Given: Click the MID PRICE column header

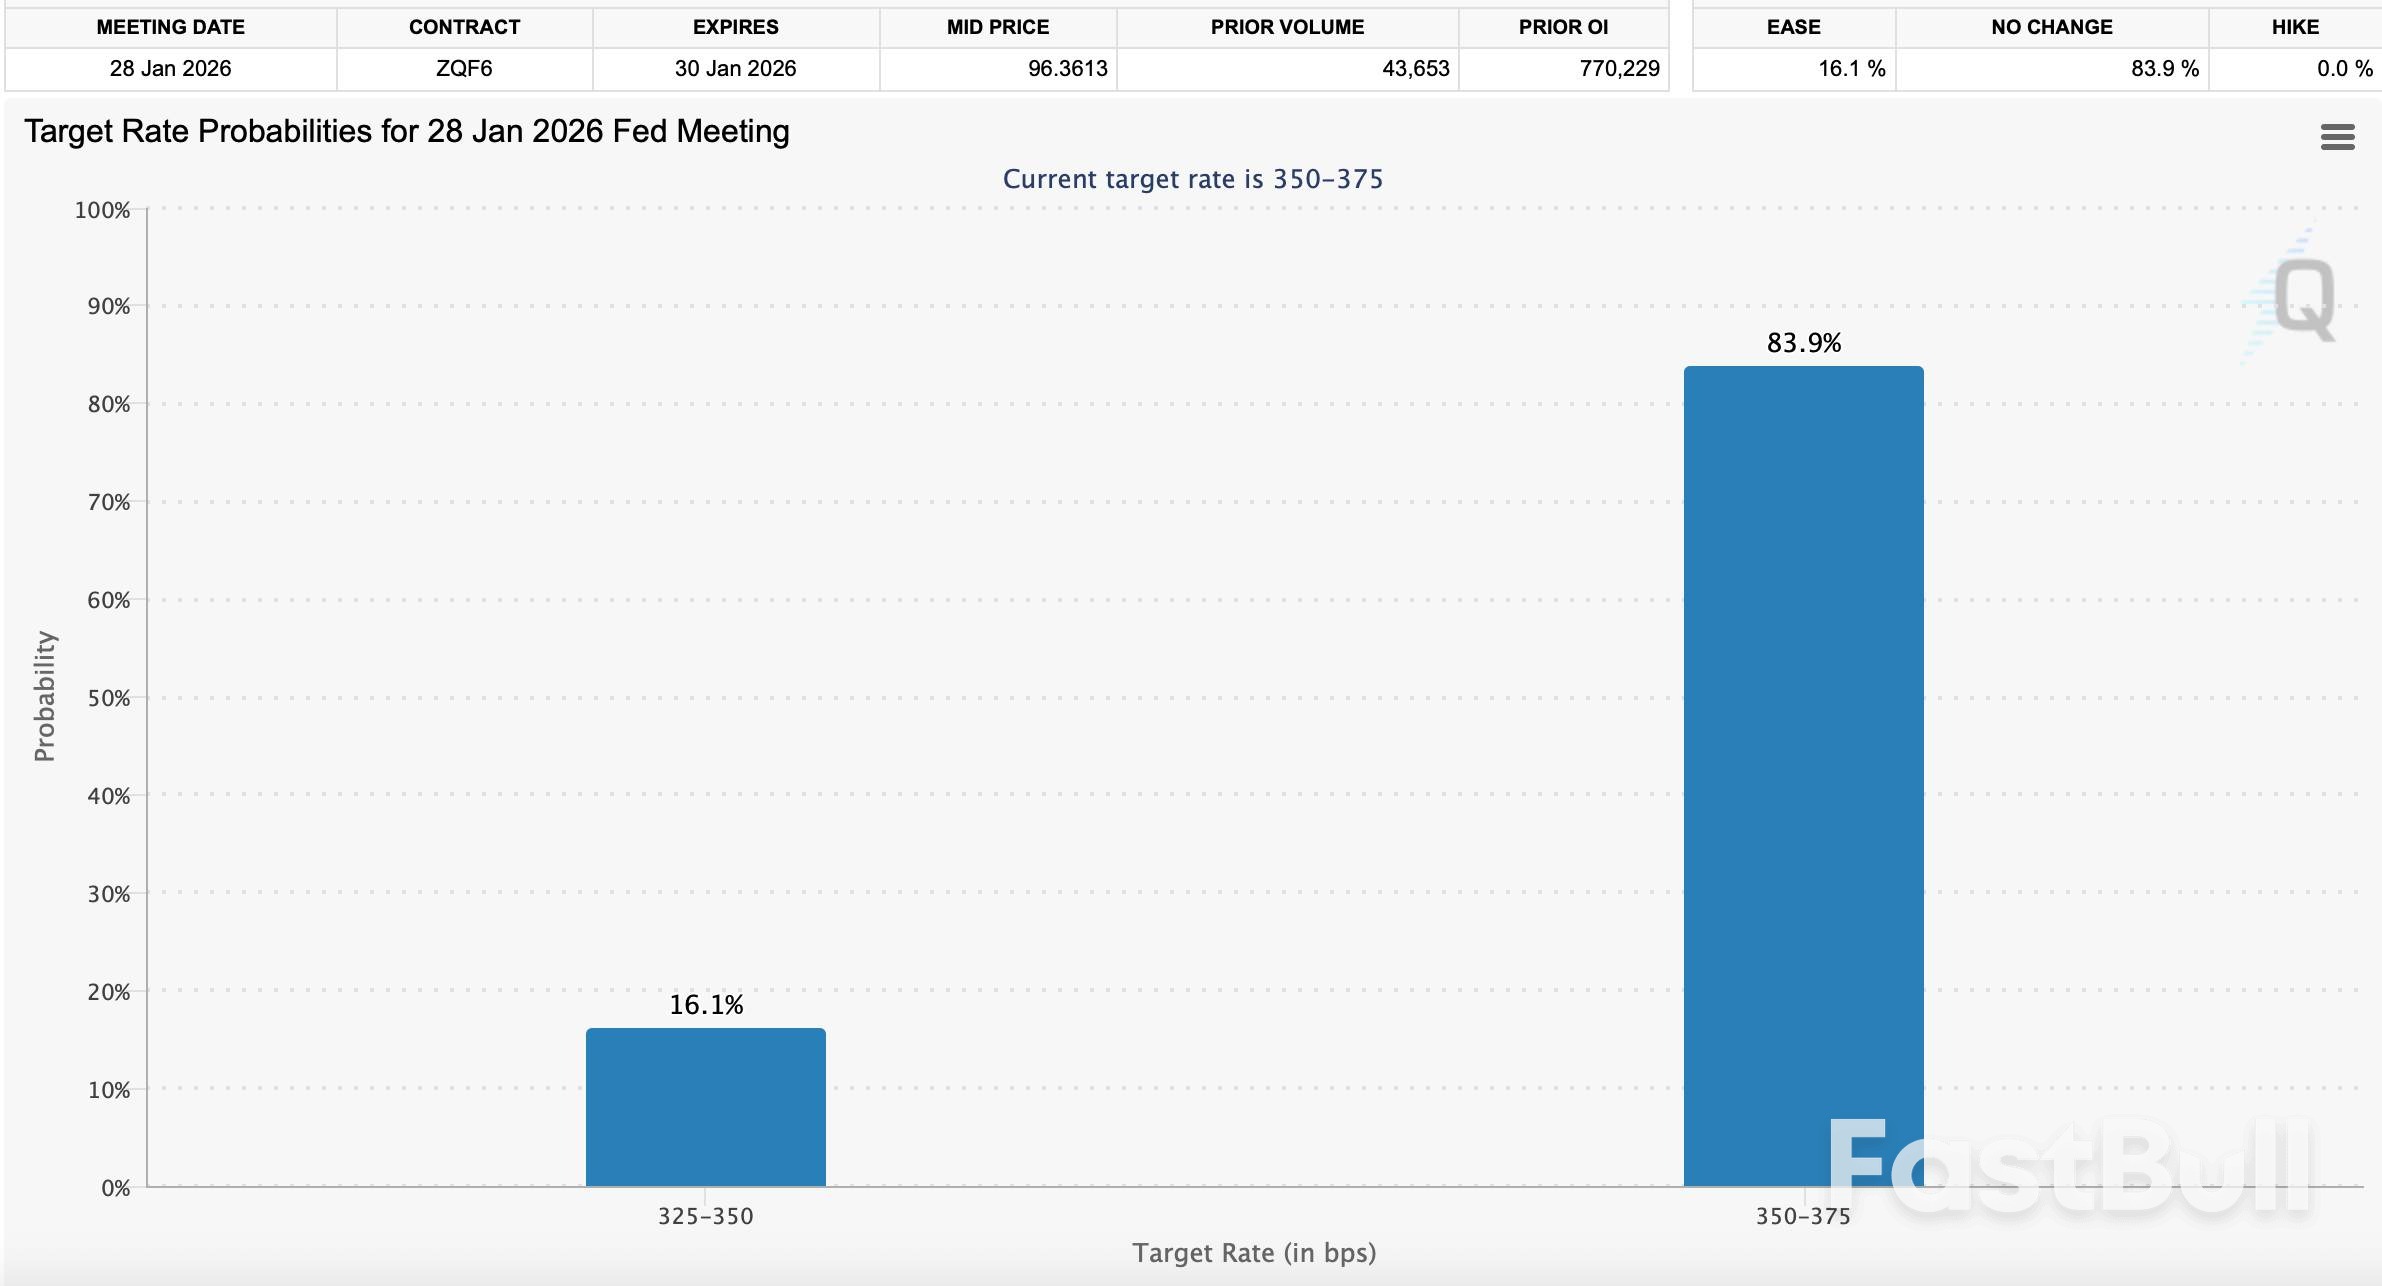Looking at the screenshot, I should 997,27.
